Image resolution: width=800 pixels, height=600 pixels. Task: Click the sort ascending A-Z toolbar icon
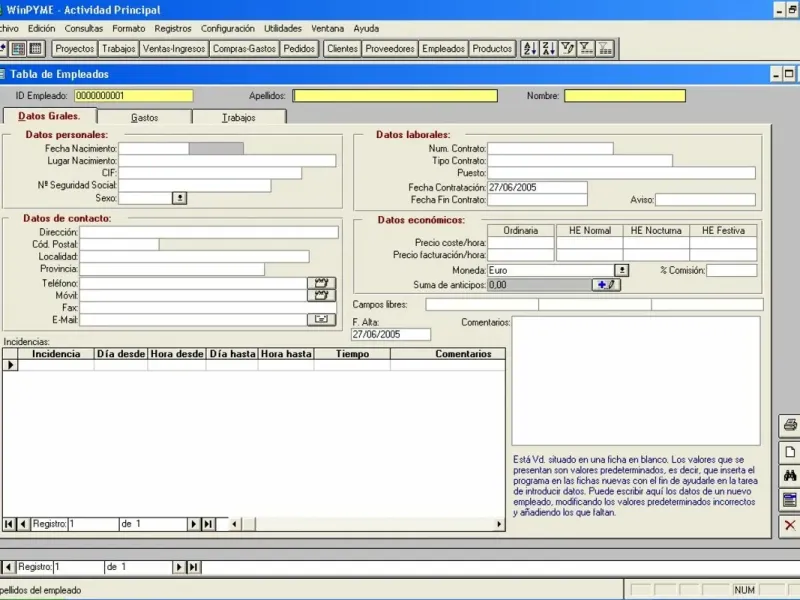[x=530, y=48]
